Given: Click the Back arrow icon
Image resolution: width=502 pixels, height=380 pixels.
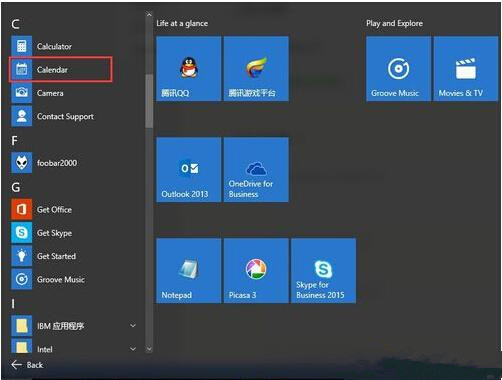Looking at the screenshot, I should 16,365.
